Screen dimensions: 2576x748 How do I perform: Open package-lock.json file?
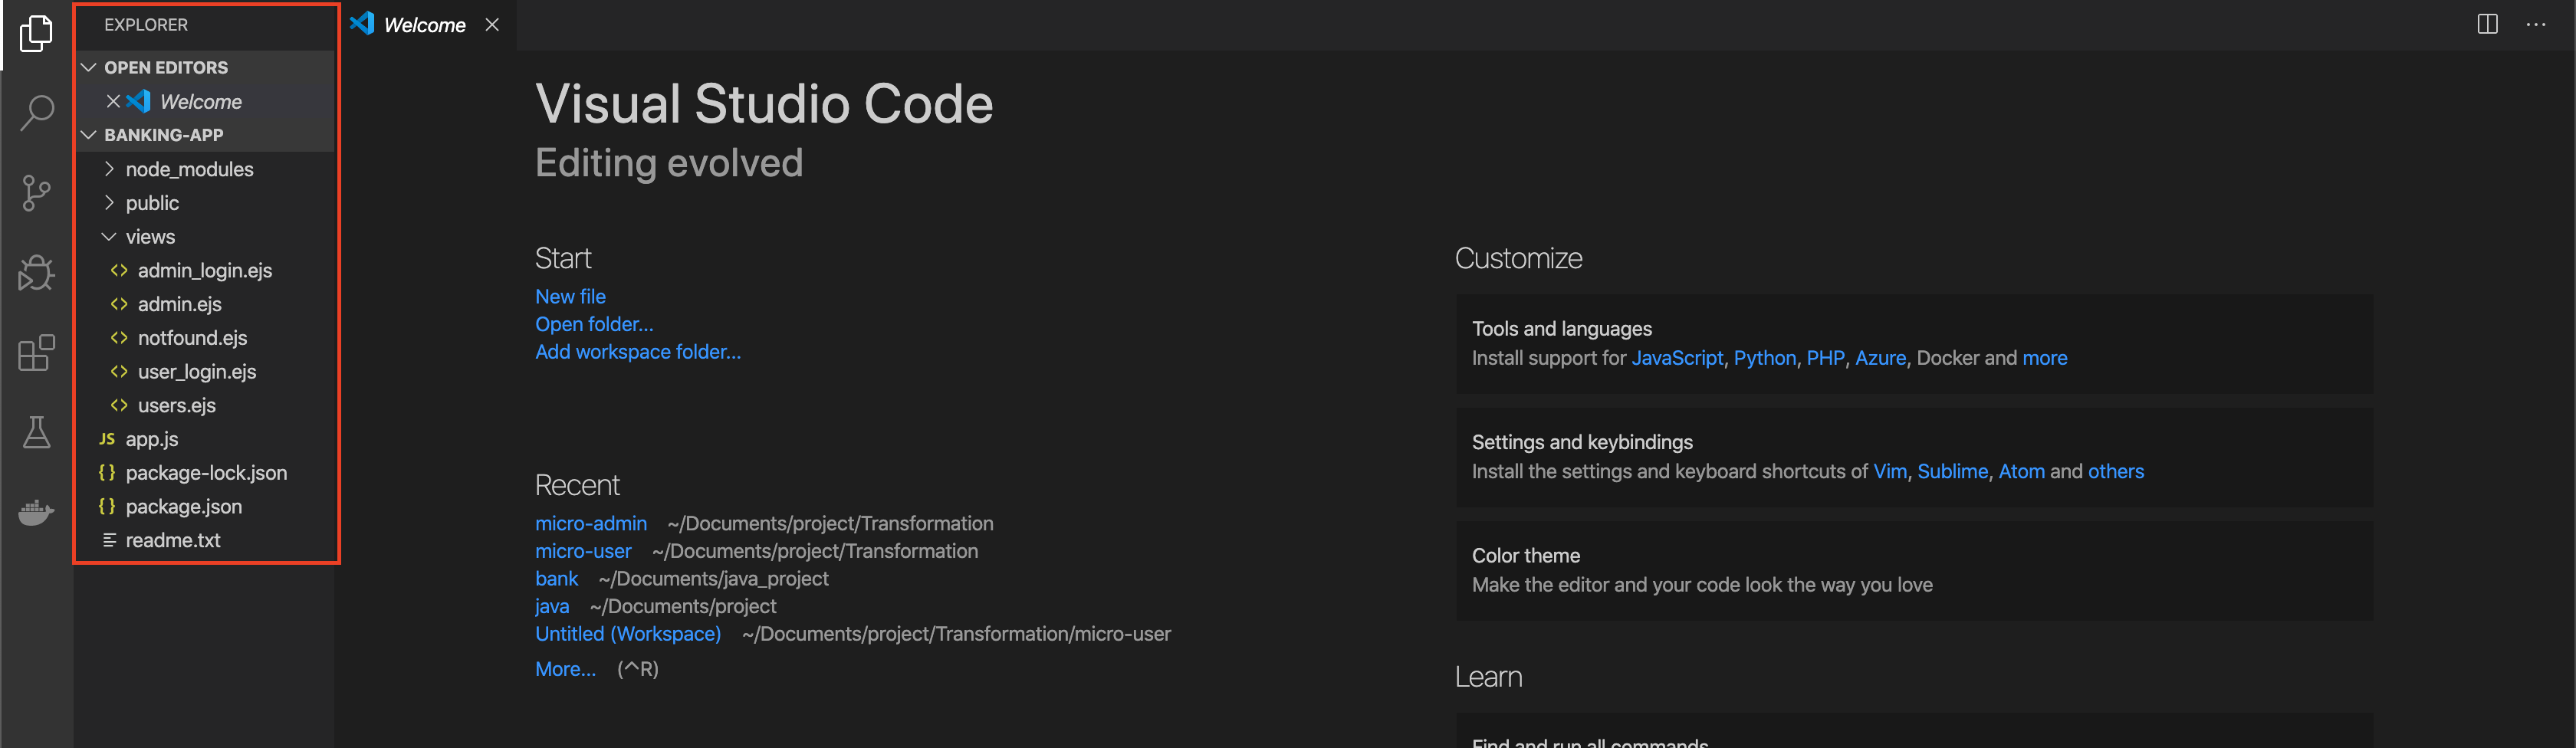pos(205,472)
